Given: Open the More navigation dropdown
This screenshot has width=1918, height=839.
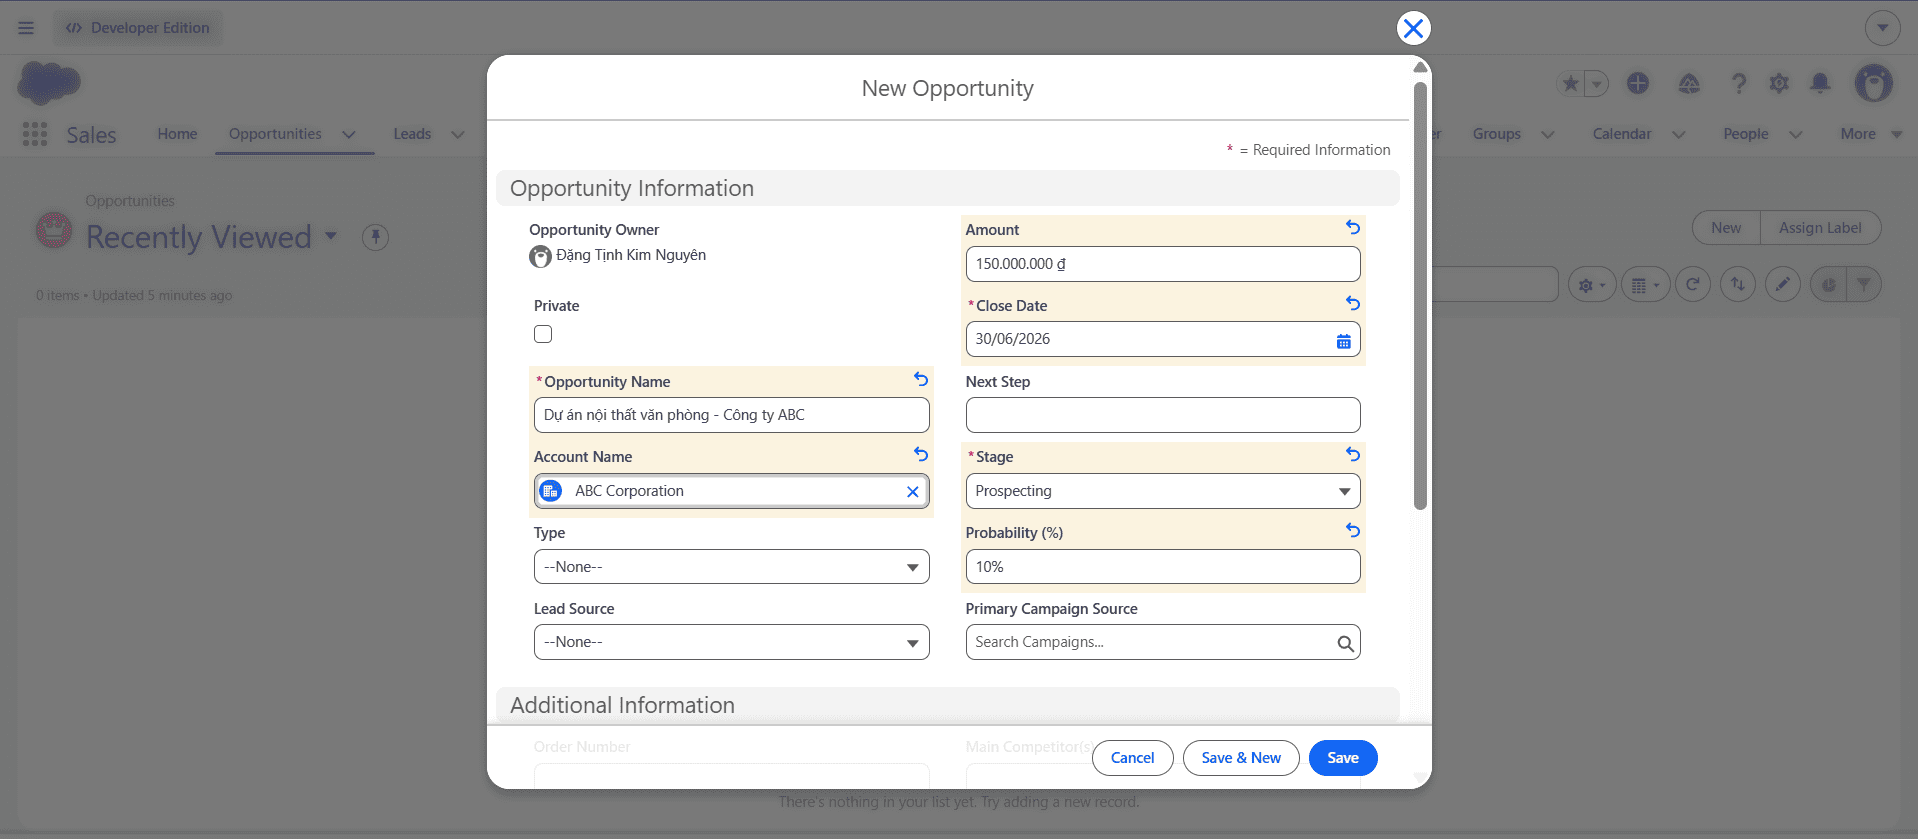Looking at the screenshot, I should pos(1871,134).
